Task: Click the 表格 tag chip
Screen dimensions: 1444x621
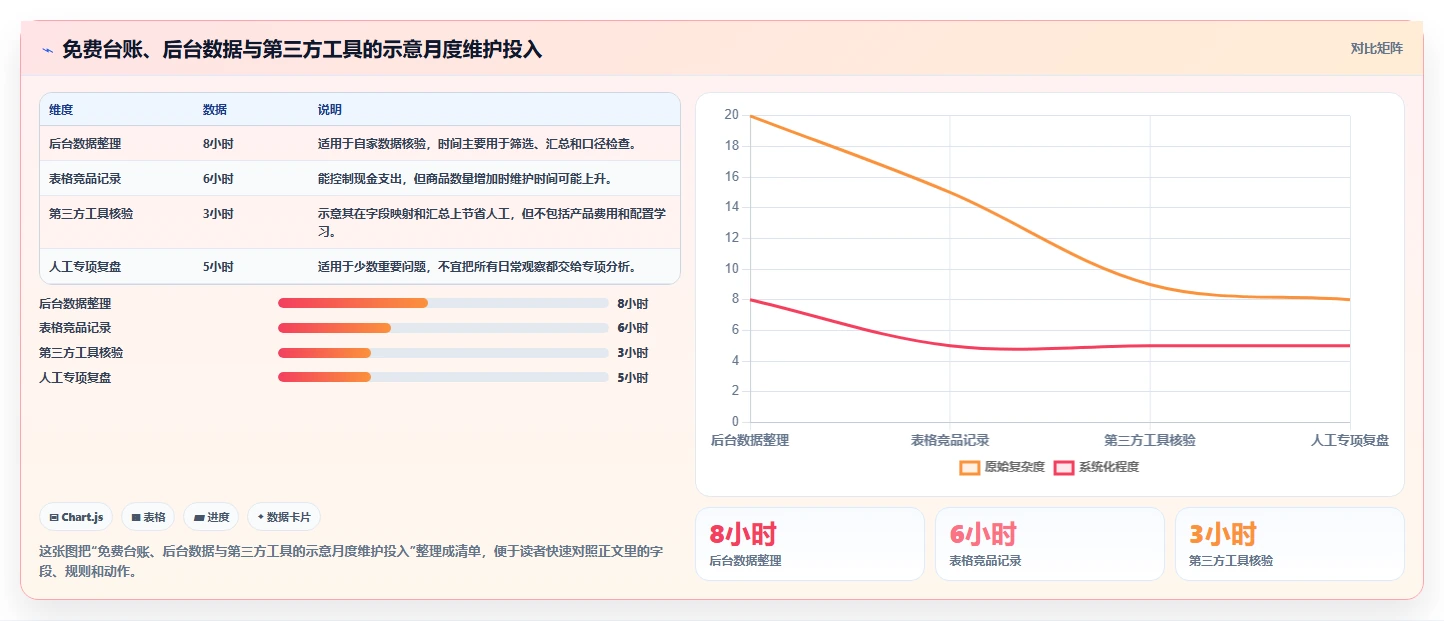Action: 148,517
